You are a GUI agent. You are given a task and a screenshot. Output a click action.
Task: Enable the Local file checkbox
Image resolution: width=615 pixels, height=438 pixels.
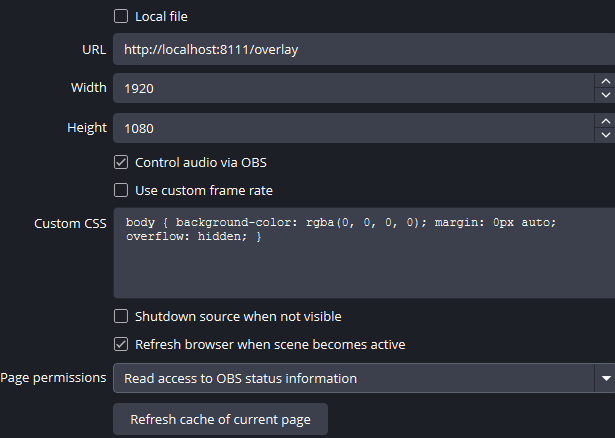tap(121, 16)
